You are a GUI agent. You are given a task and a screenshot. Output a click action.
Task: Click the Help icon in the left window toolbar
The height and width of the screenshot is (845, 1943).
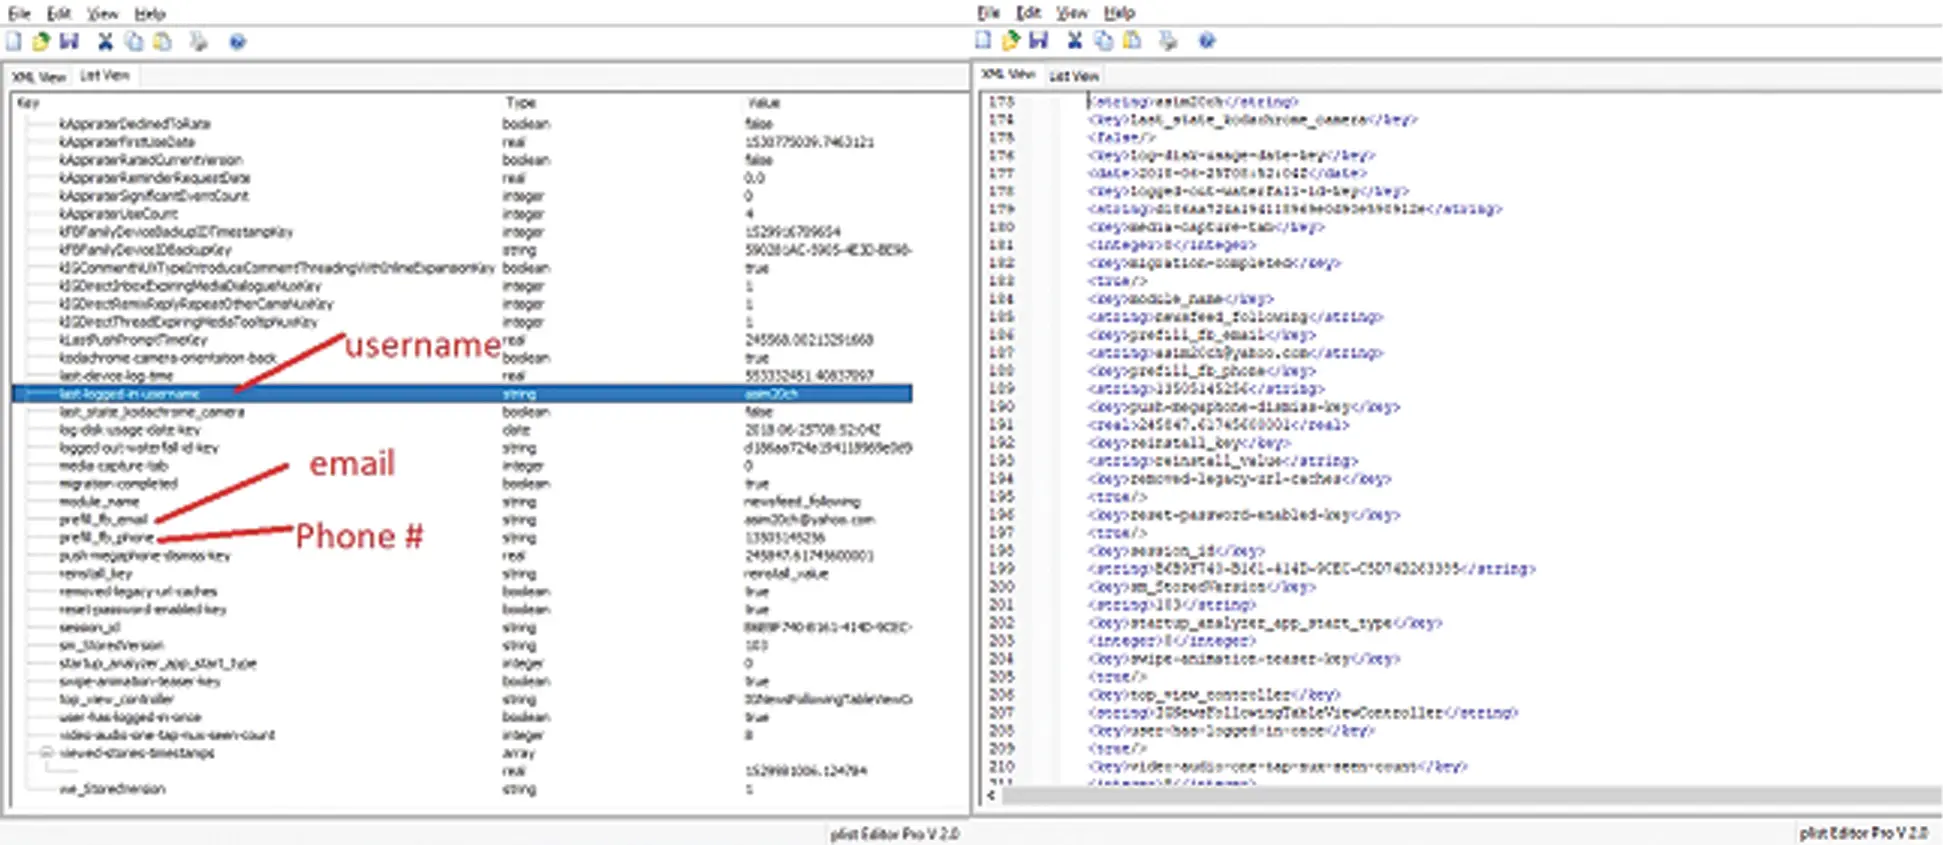(237, 42)
